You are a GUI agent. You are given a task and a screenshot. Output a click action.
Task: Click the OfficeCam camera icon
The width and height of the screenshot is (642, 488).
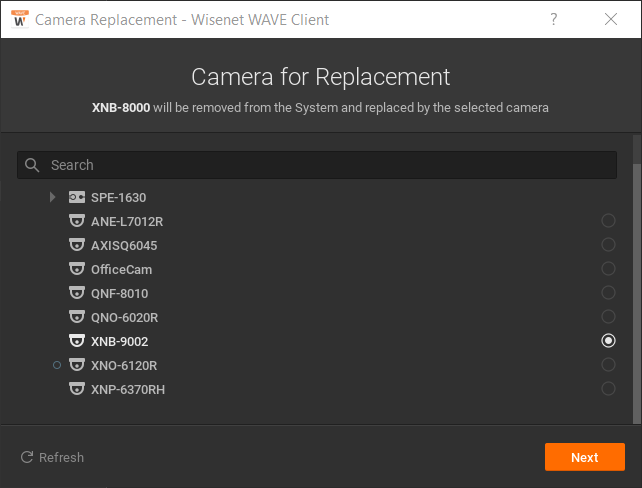click(77, 269)
